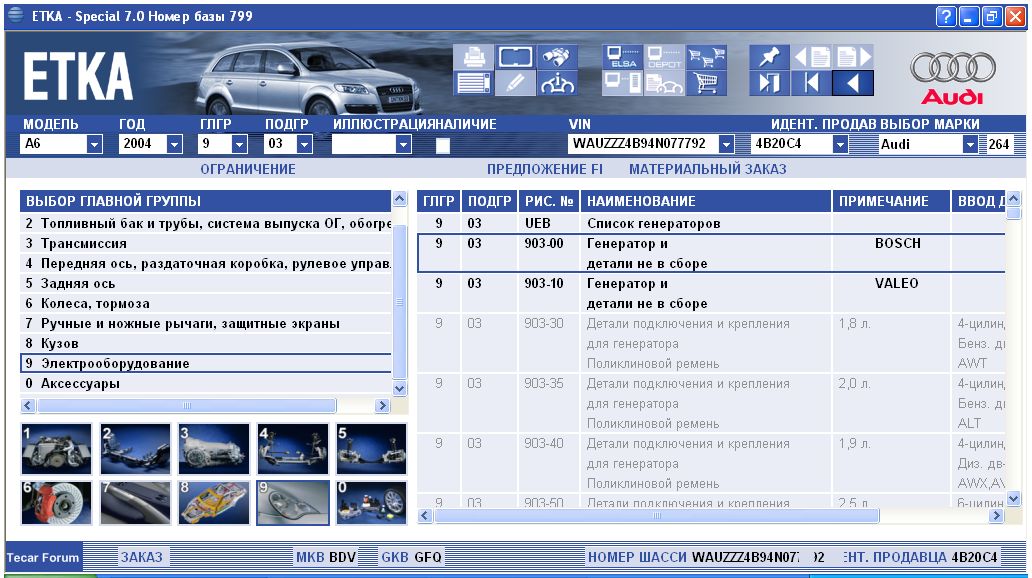Click brake disc thumbnail number 6
The height and width of the screenshot is (578, 1032).
(x=56, y=503)
